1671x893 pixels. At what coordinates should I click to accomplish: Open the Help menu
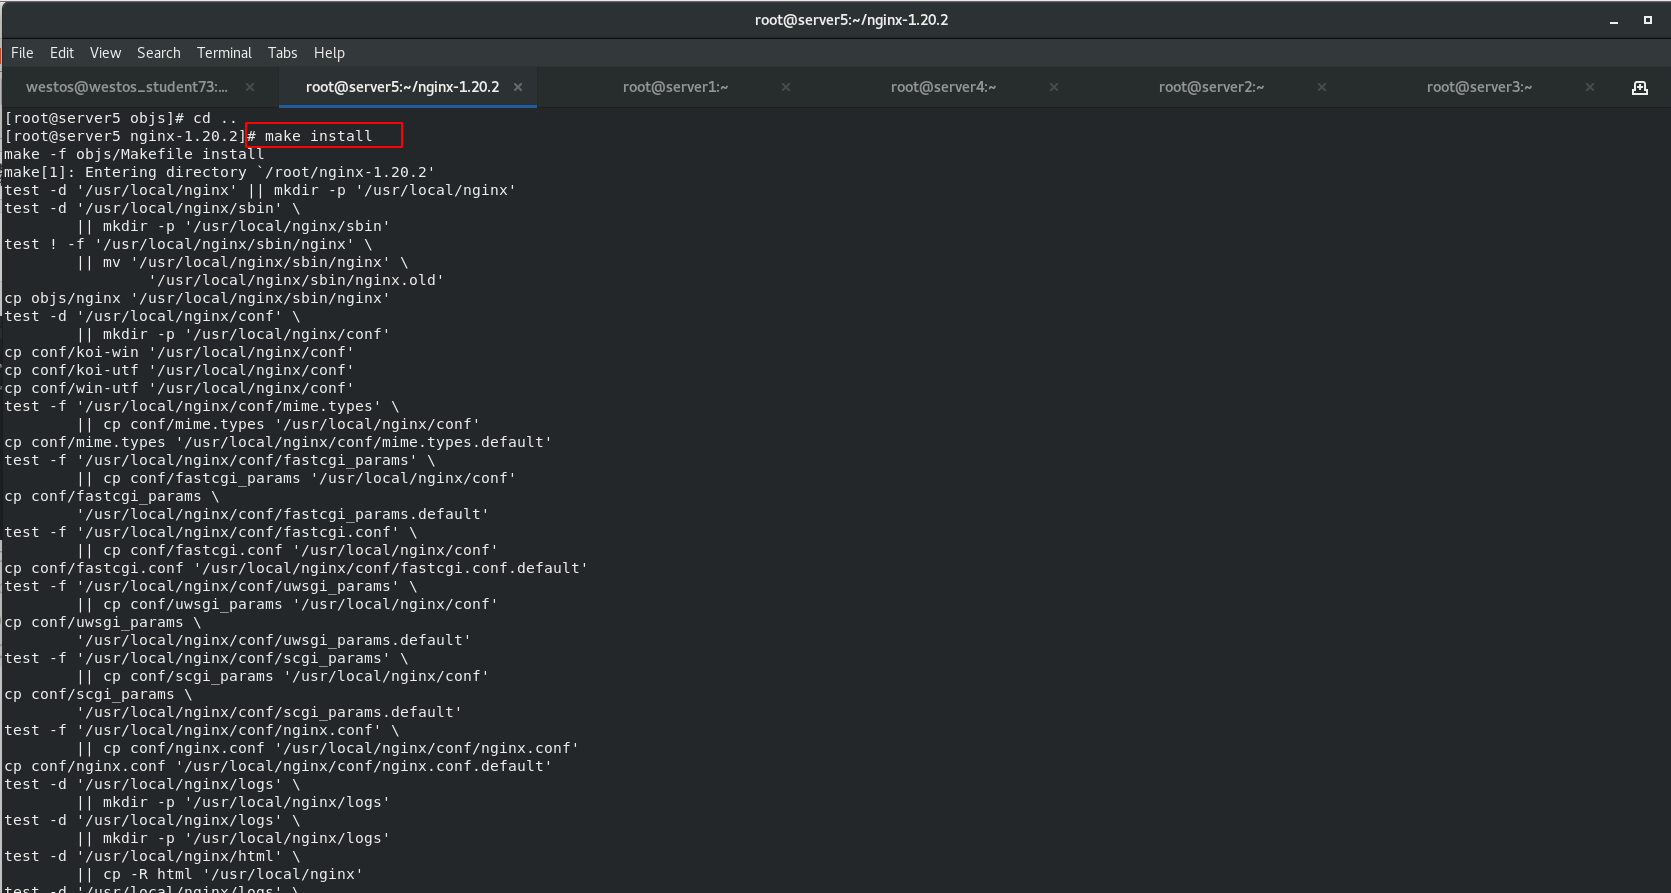pos(329,53)
